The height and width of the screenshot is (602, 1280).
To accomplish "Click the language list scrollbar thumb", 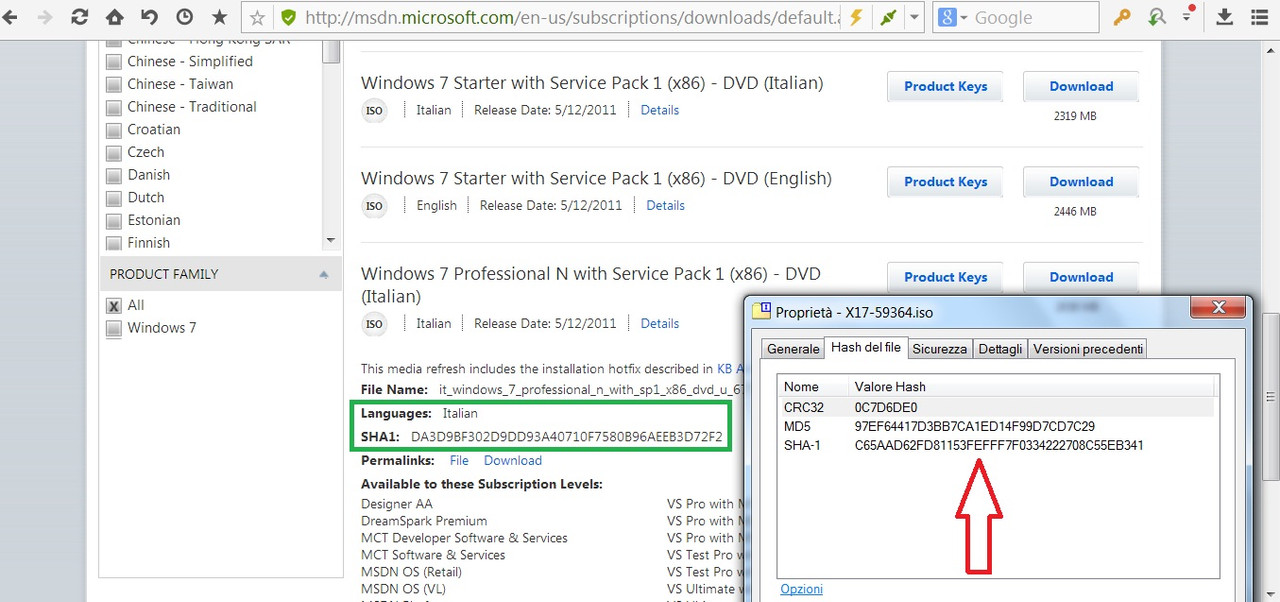I will pyautogui.click(x=331, y=51).
